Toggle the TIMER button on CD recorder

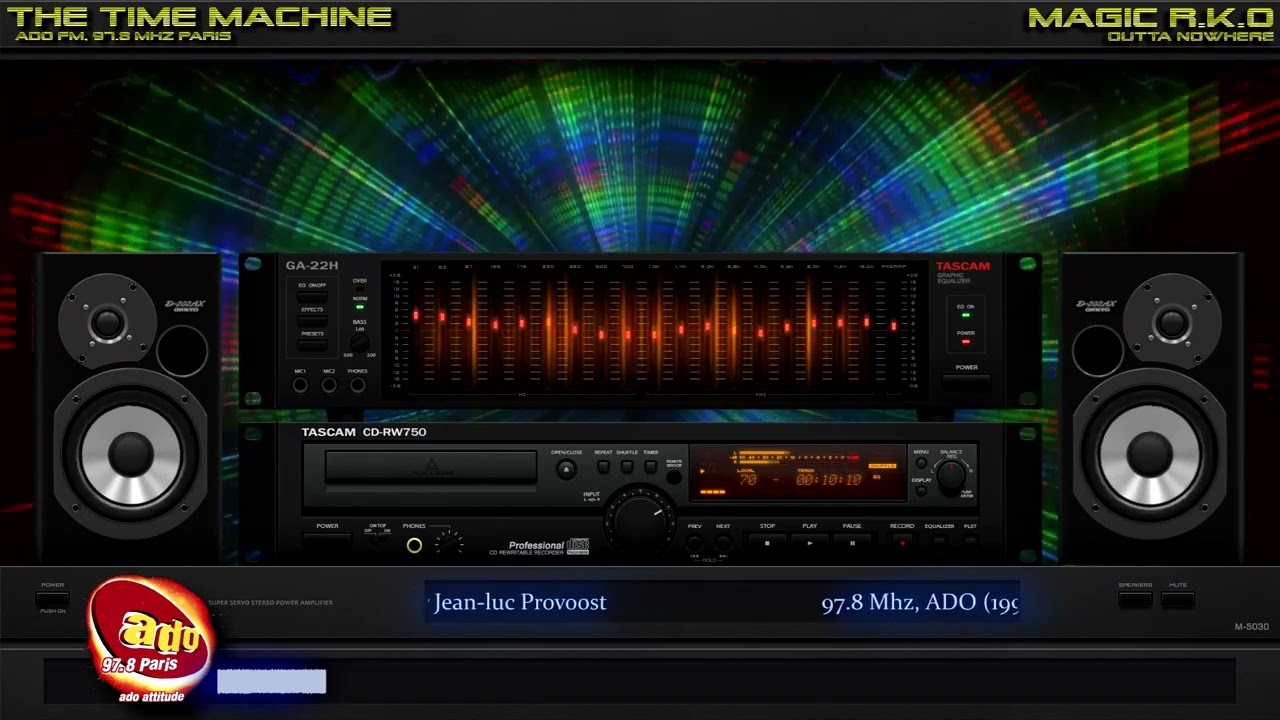(x=650, y=467)
